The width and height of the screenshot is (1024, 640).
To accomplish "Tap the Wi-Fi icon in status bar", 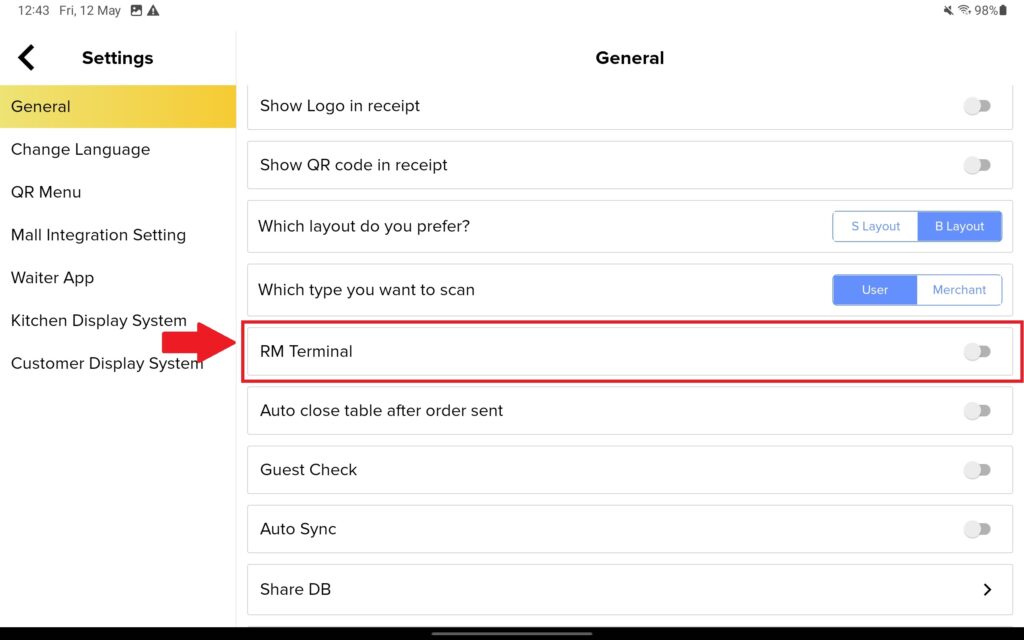I will [x=964, y=11].
